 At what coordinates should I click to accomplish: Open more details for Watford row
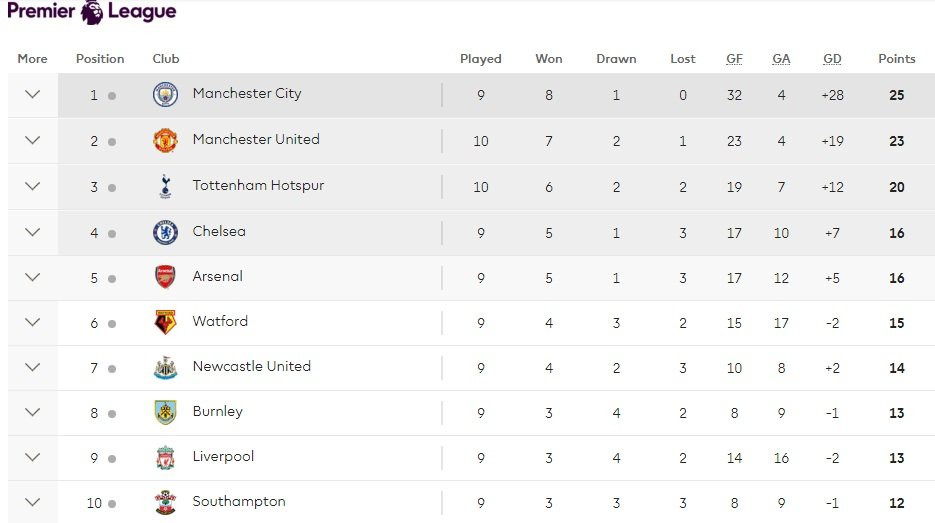(x=32, y=322)
